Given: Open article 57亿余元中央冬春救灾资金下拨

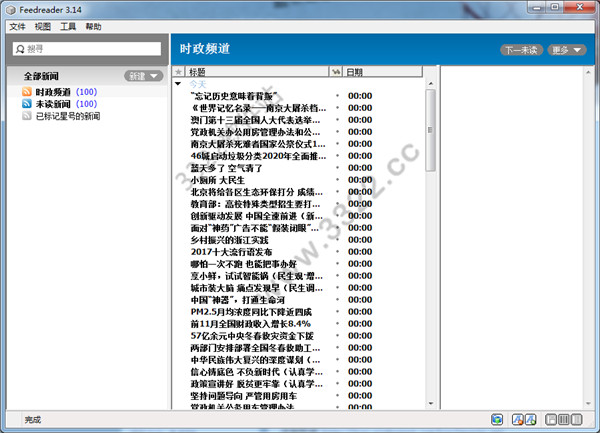Looking at the screenshot, I should tap(252, 335).
